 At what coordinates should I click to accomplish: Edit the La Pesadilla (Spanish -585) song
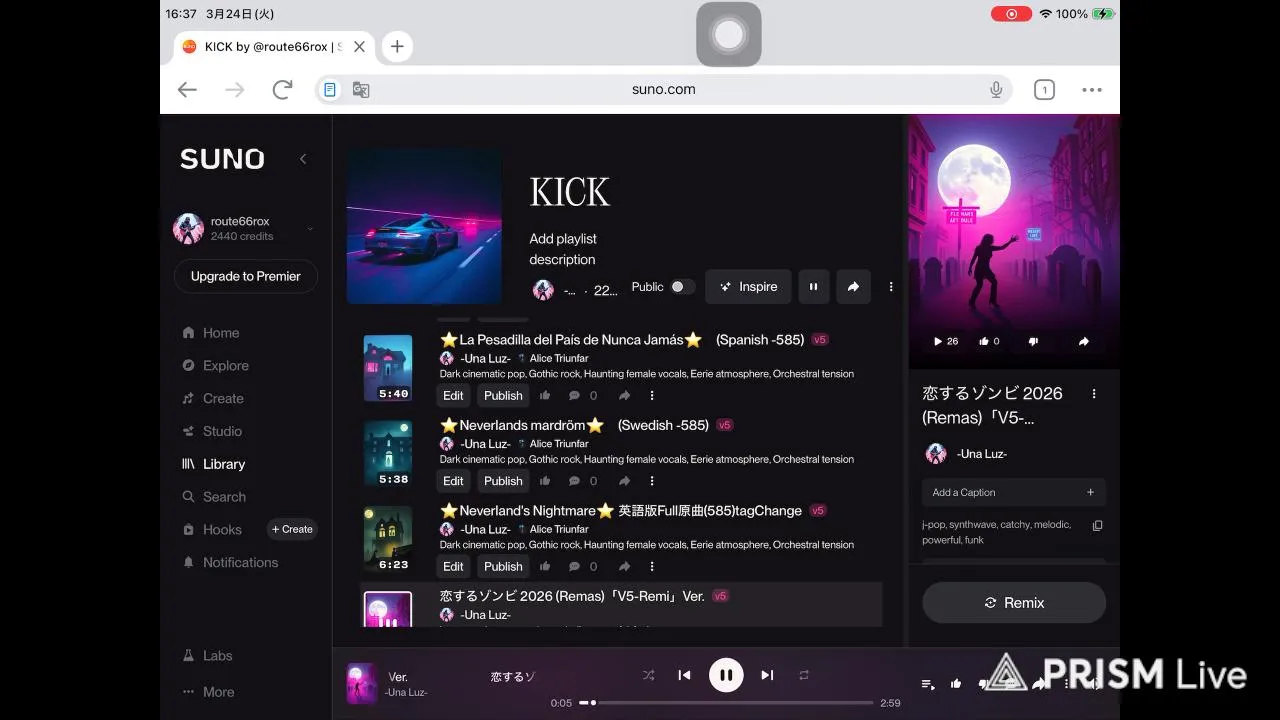tap(454, 395)
